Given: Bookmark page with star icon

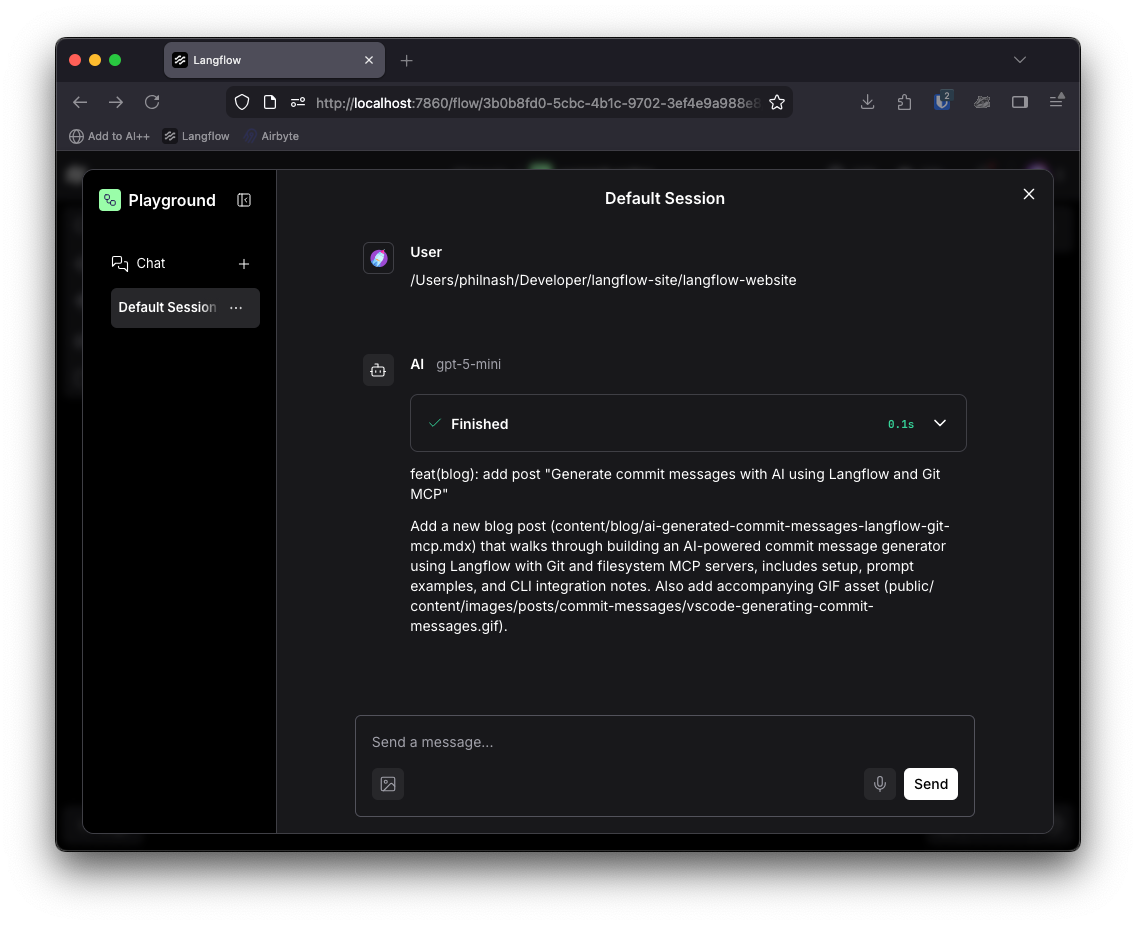Looking at the screenshot, I should [777, 102].
